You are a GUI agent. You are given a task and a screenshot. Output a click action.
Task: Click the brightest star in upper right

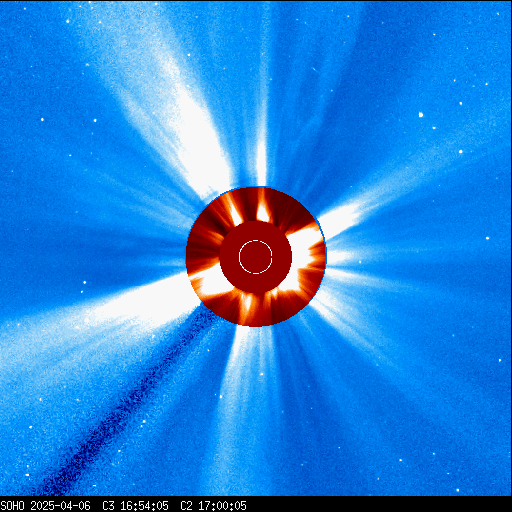click(421, 115)
